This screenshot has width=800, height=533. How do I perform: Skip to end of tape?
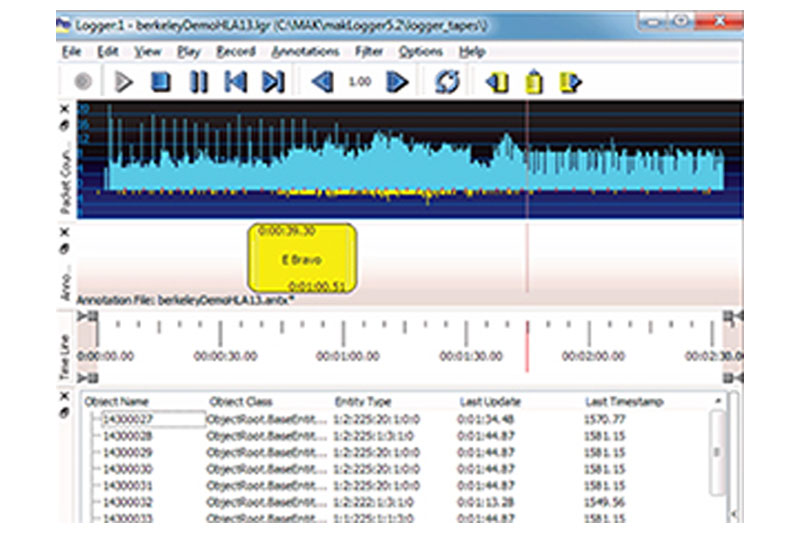pyautogui.click(x=273, y=82)
